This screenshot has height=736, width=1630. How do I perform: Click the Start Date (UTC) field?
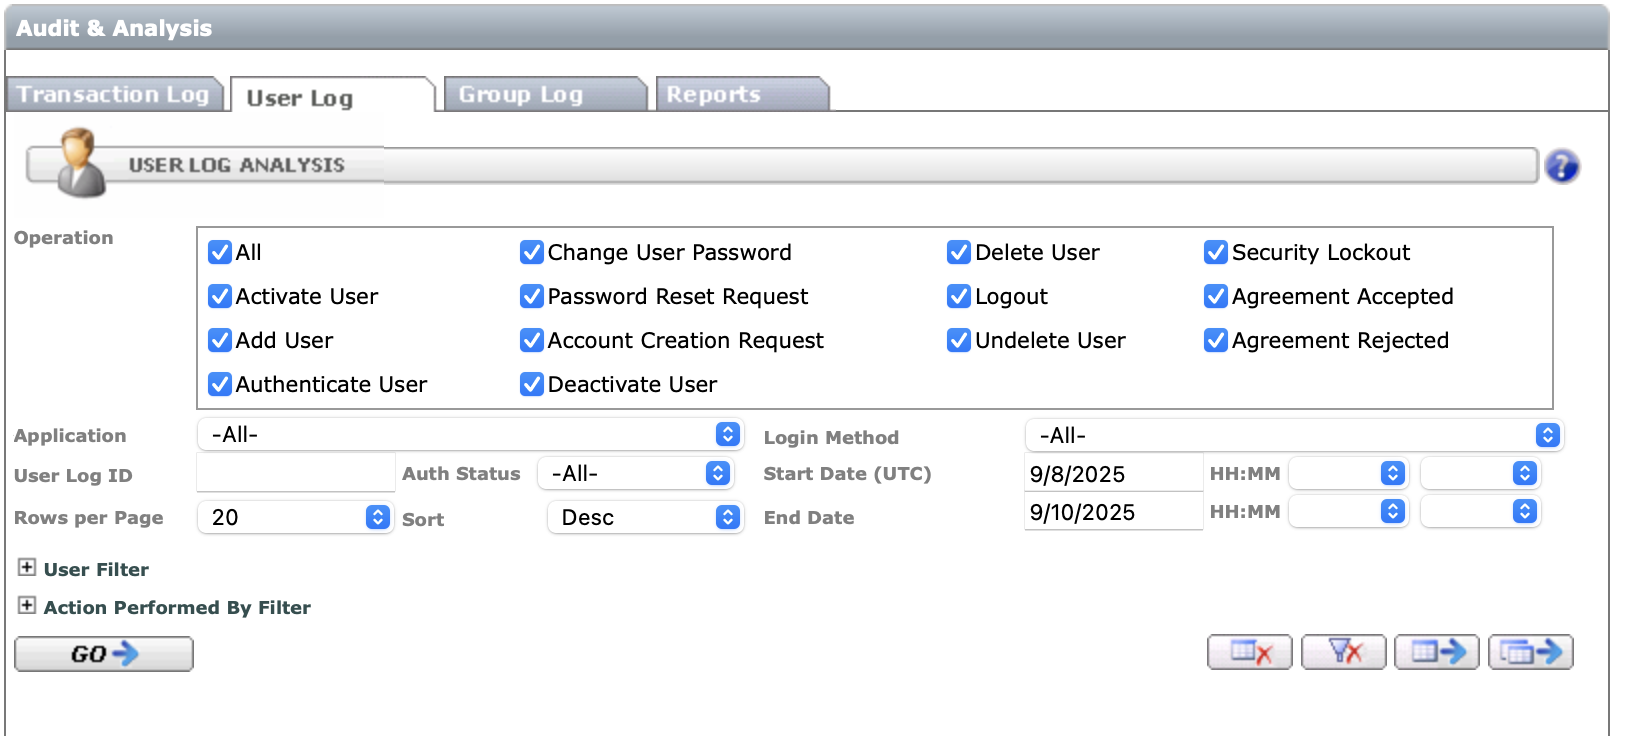point(1112,474)
